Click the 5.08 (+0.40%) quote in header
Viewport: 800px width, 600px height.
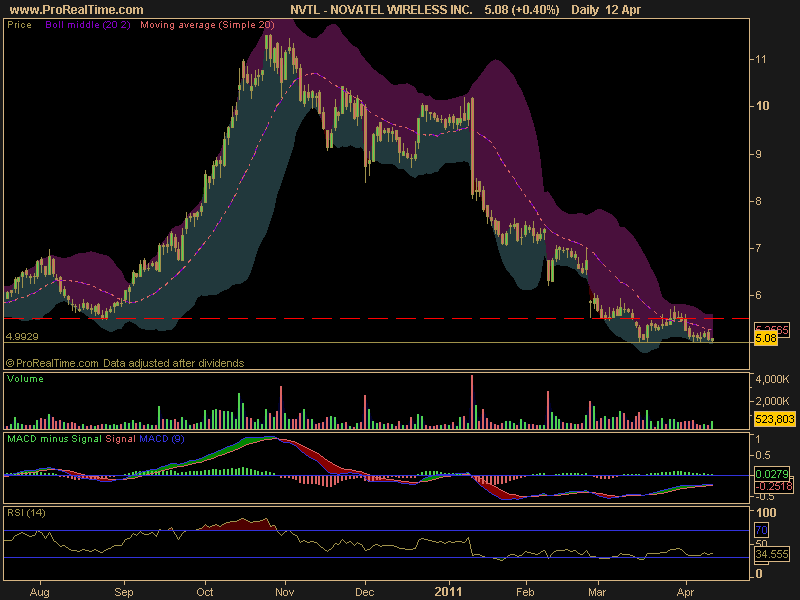point(521,10)
